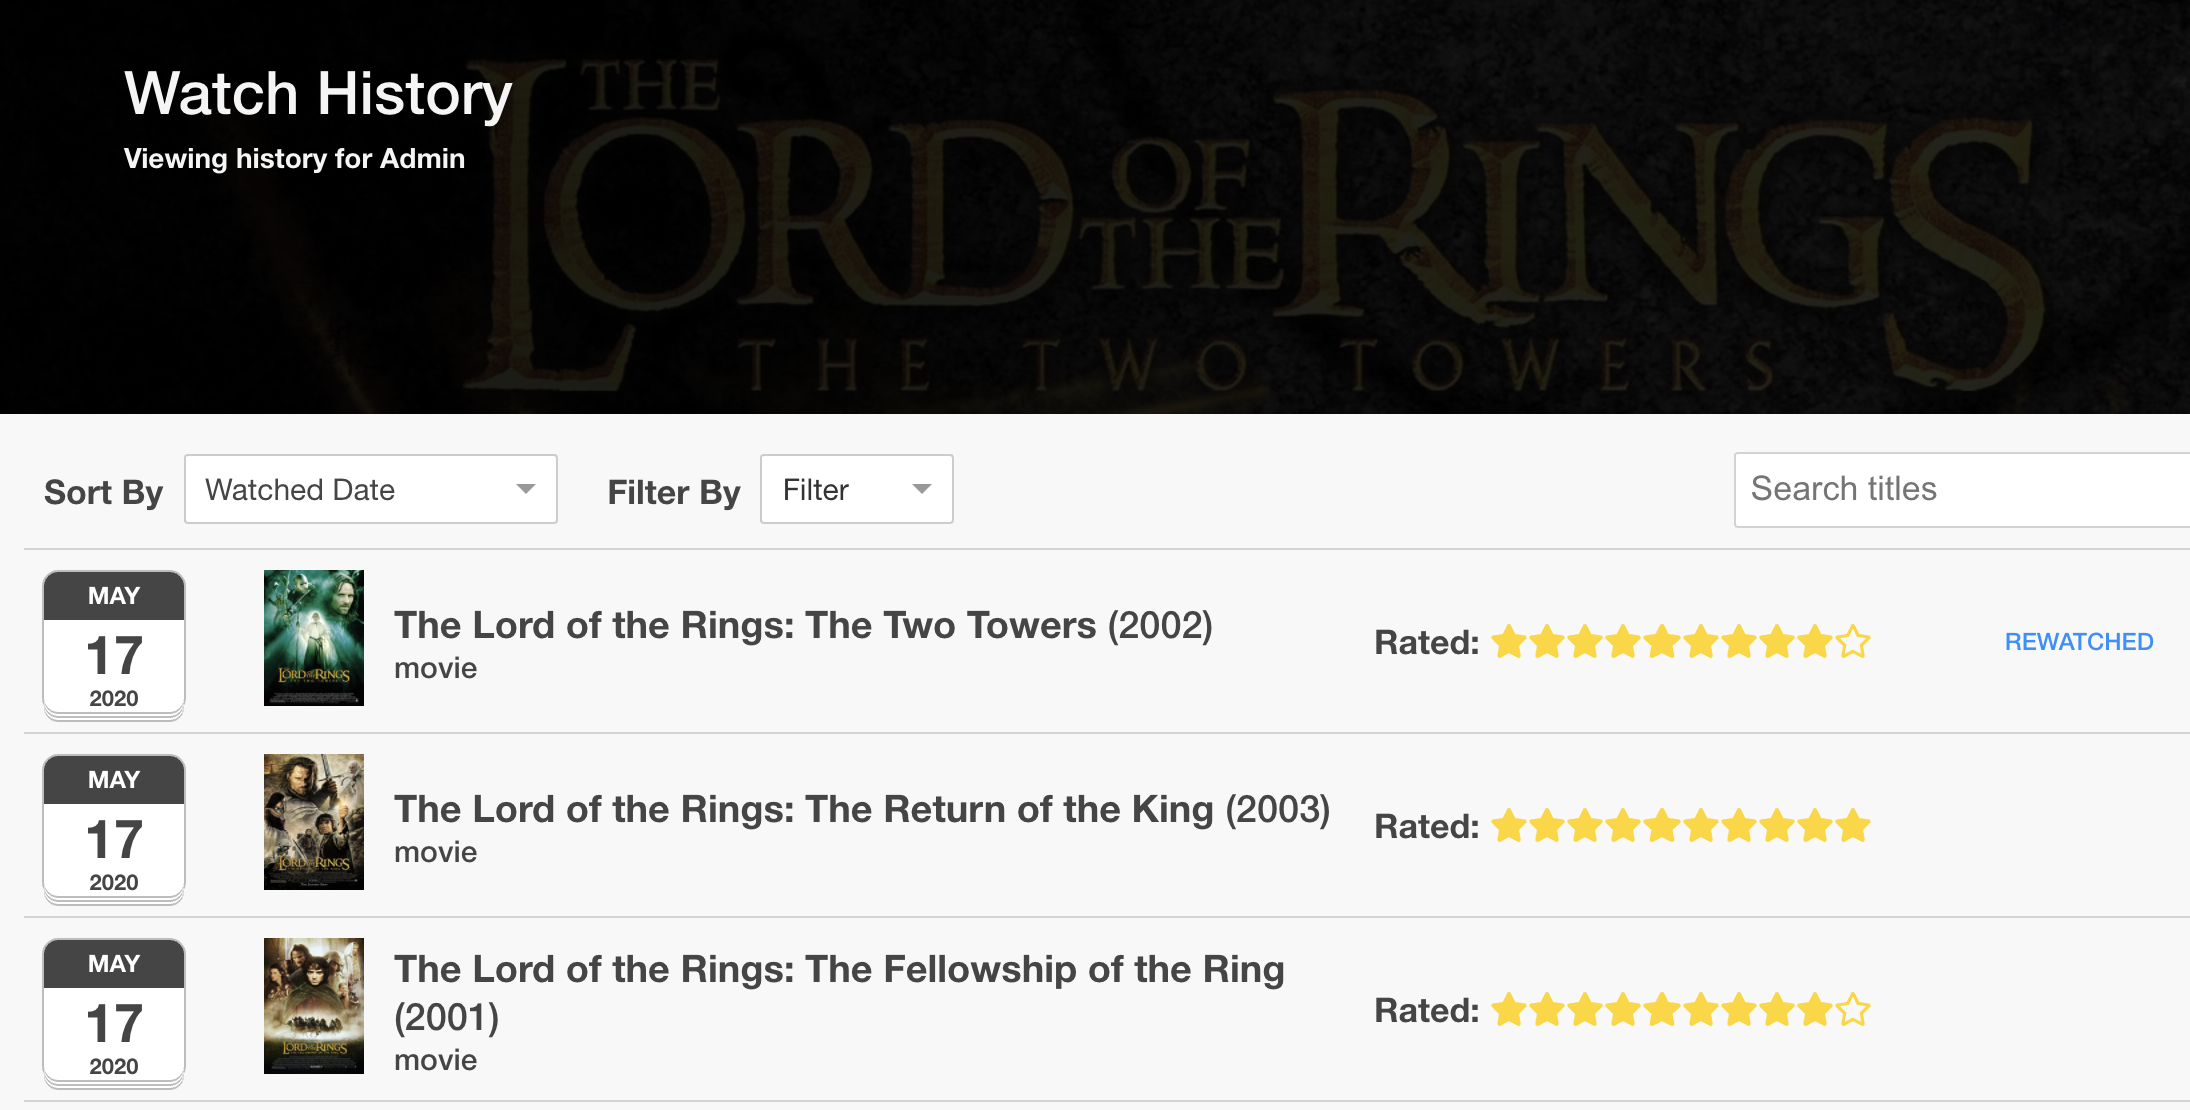2190x1110 pixels.
Task: Click the REWATCHED label for Two Towers
Action: tap(2078, 642)
